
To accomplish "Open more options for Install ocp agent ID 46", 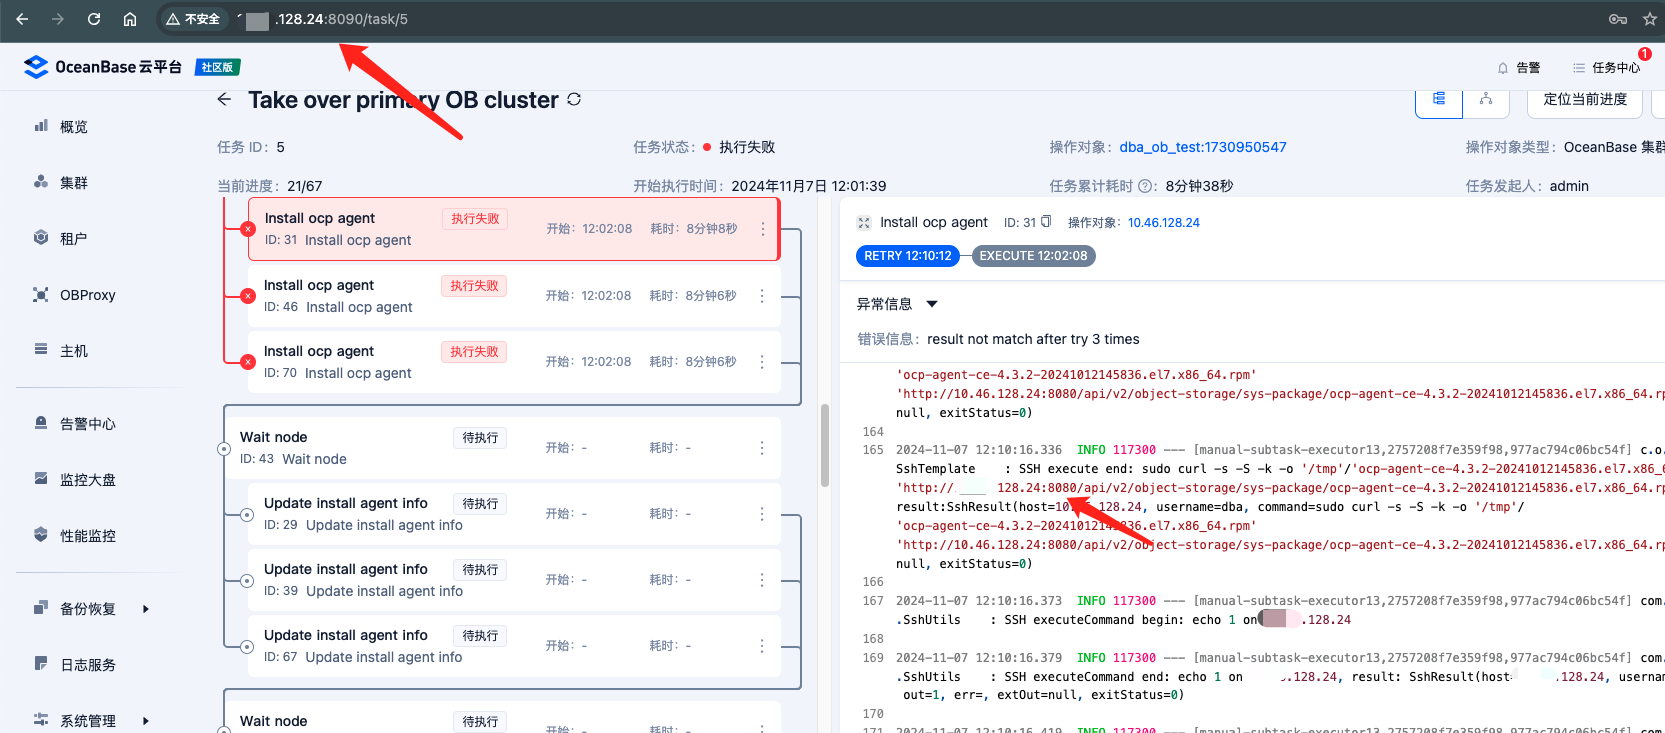I will pyautogui.click(x=762, y=296).
